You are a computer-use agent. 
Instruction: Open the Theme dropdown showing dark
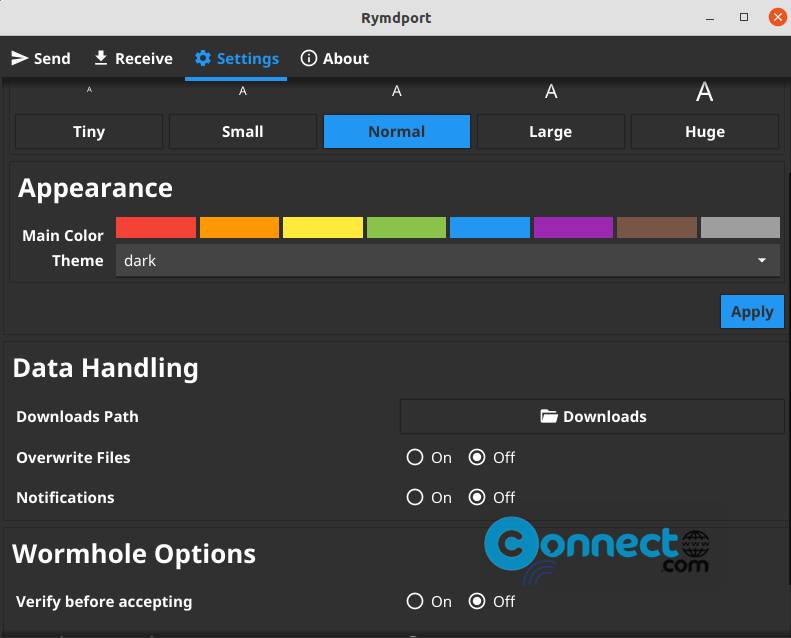(x=448, y=261)
